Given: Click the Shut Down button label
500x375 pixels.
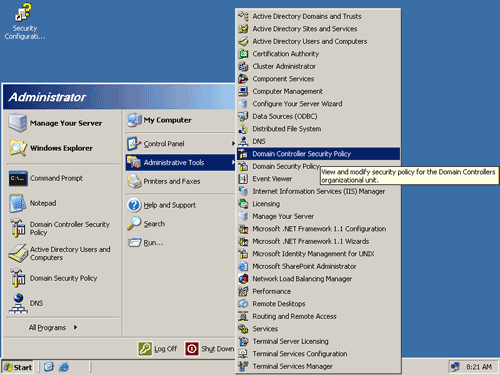Looking at the screenshot, I should coord(217,349).
